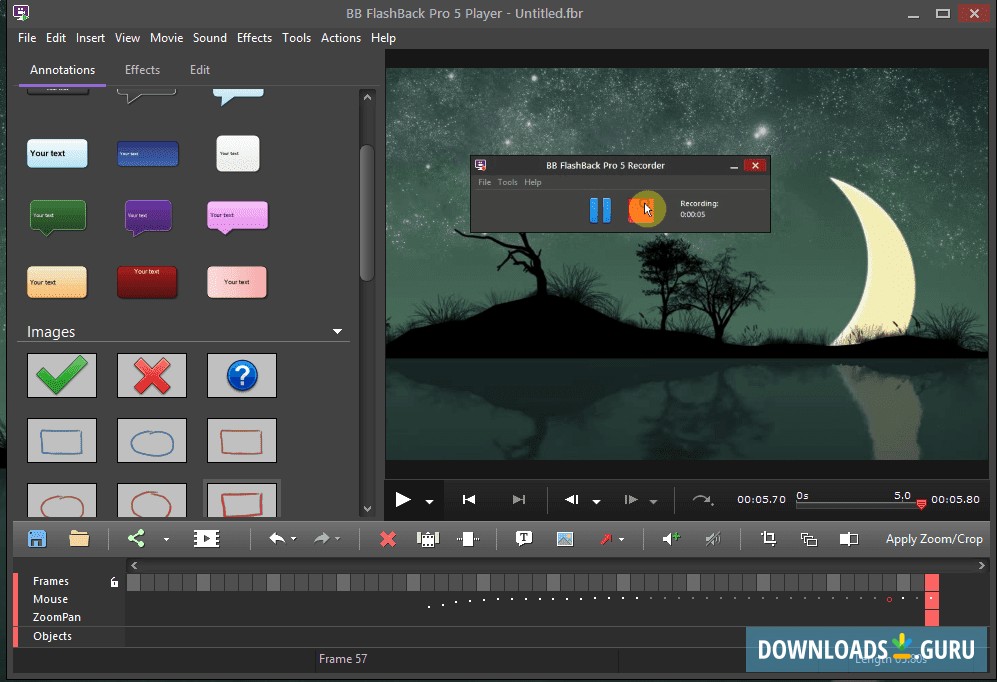
Task: Click the muted speaker icon
Action: click(713, 539)
